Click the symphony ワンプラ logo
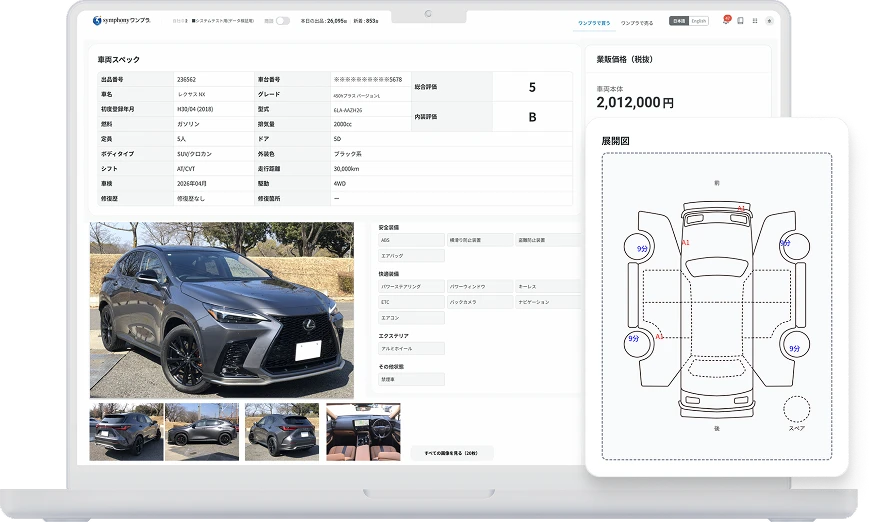882x522 pixels. pos(122,20)
